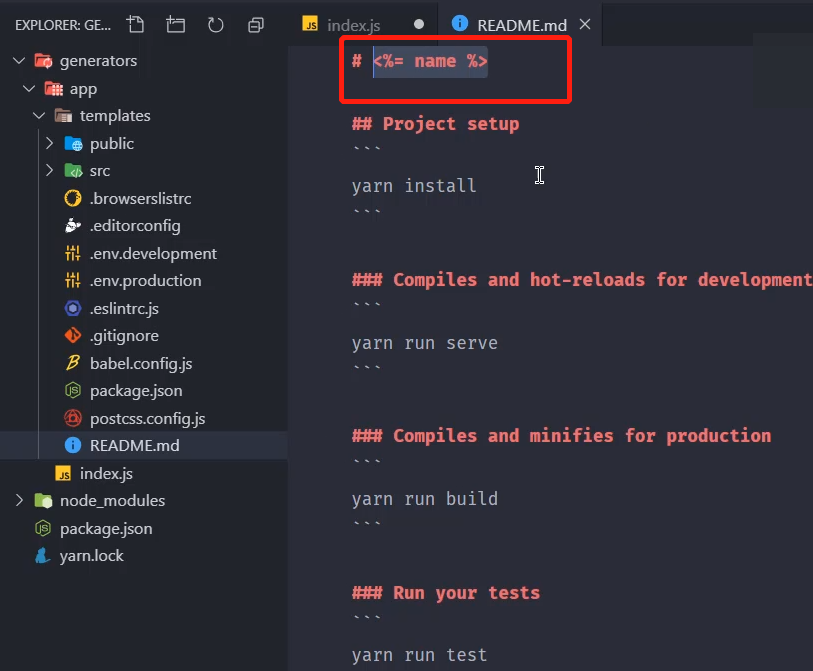Click the generators folder icon
The width and height of the screenshot is (813, 671).
tap(44, 61)
